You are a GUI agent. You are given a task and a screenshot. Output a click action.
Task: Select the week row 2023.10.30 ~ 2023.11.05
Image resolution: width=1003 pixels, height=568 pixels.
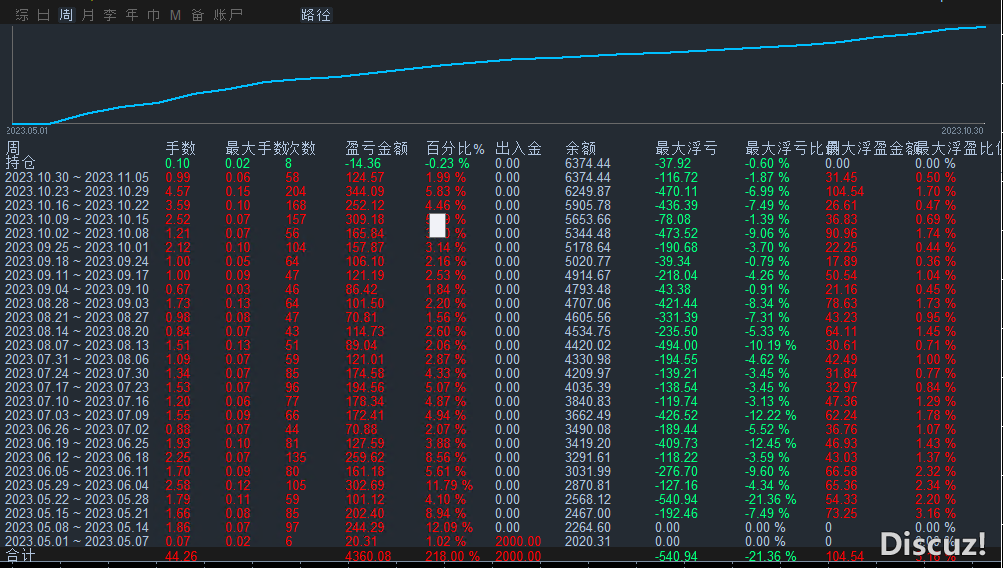coord(77,177)
